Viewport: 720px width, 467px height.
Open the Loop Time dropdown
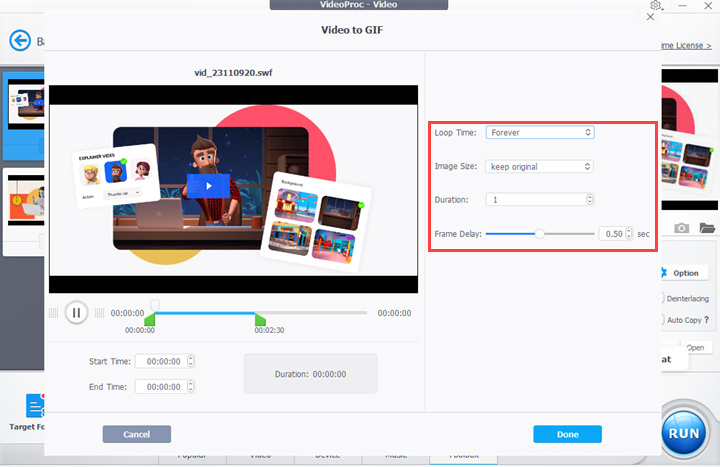540,132
